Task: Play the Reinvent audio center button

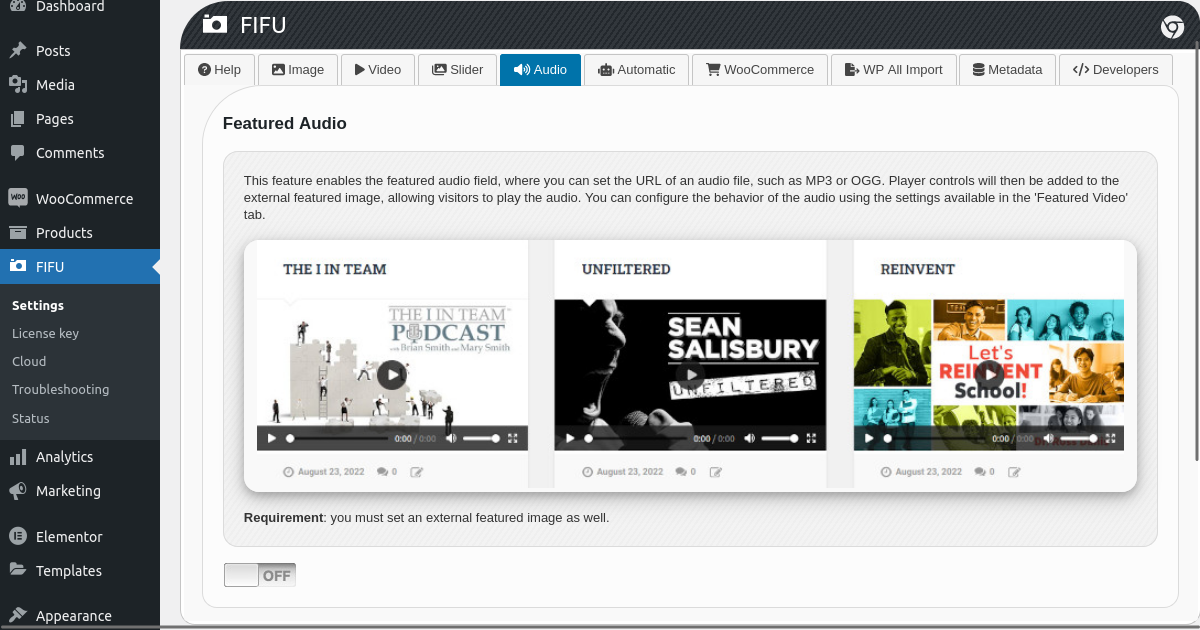Action: 989,375
